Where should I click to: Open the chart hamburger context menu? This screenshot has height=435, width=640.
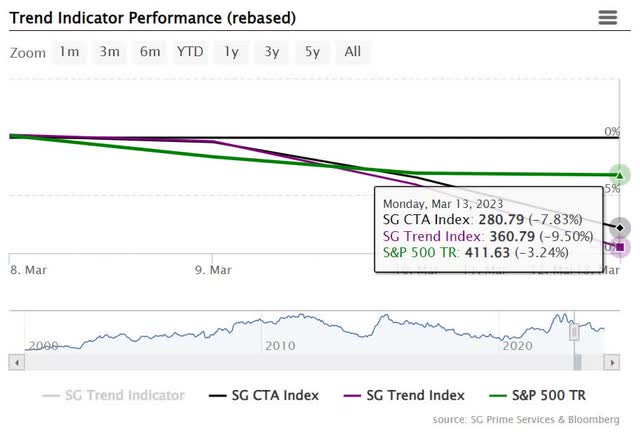click(x=608, y=18)
